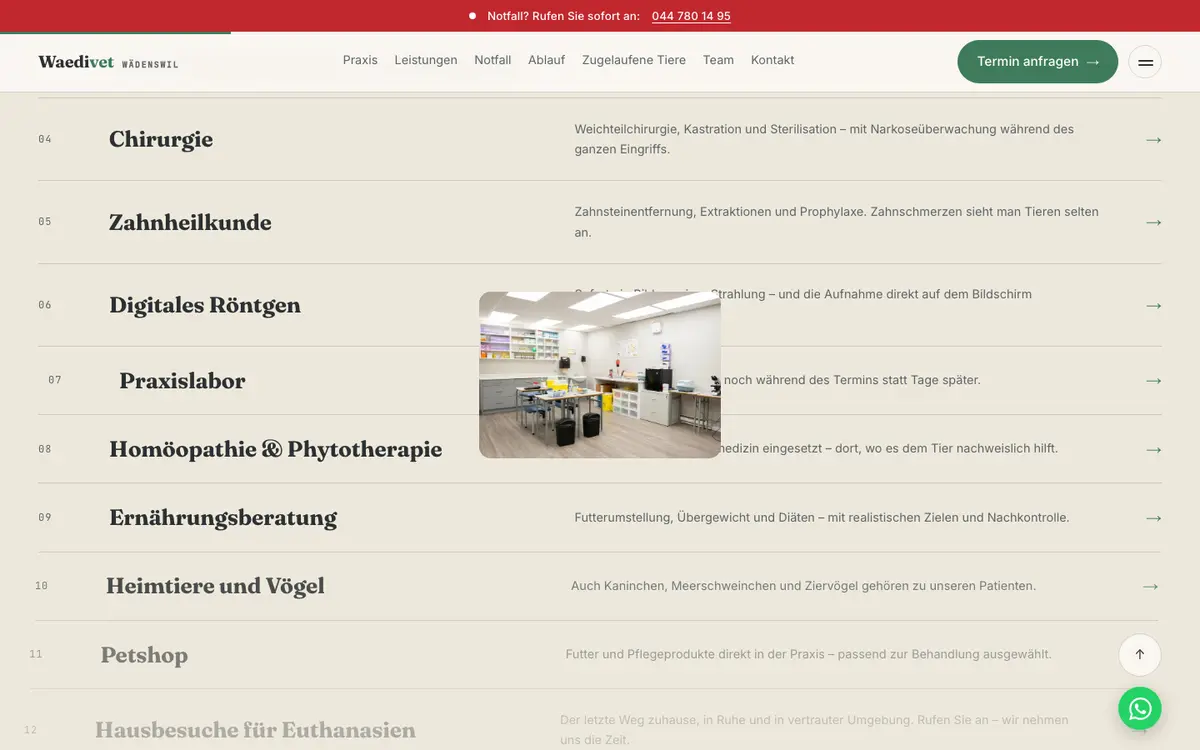
Task: Click the arrow beside Chirurgie row
Action: 1153,140
